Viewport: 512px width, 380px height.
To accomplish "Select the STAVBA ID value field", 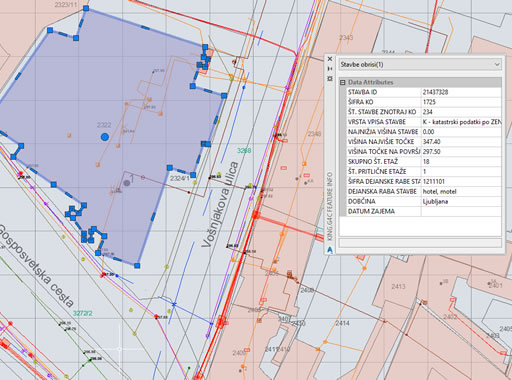I will [x=461, y=92].
